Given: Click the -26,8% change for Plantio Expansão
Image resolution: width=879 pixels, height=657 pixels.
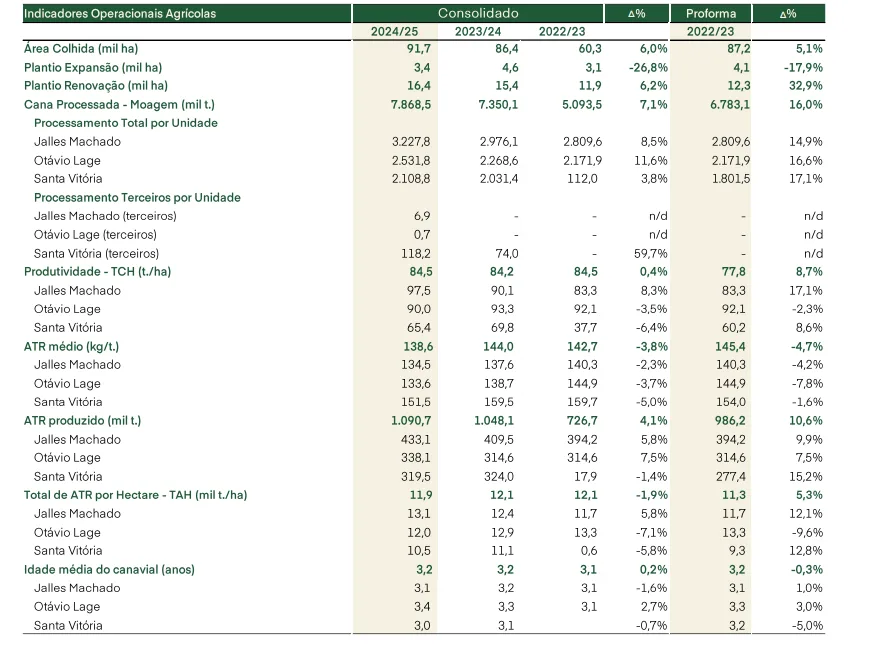Looking at the screenshot, I should pos(648,68).
